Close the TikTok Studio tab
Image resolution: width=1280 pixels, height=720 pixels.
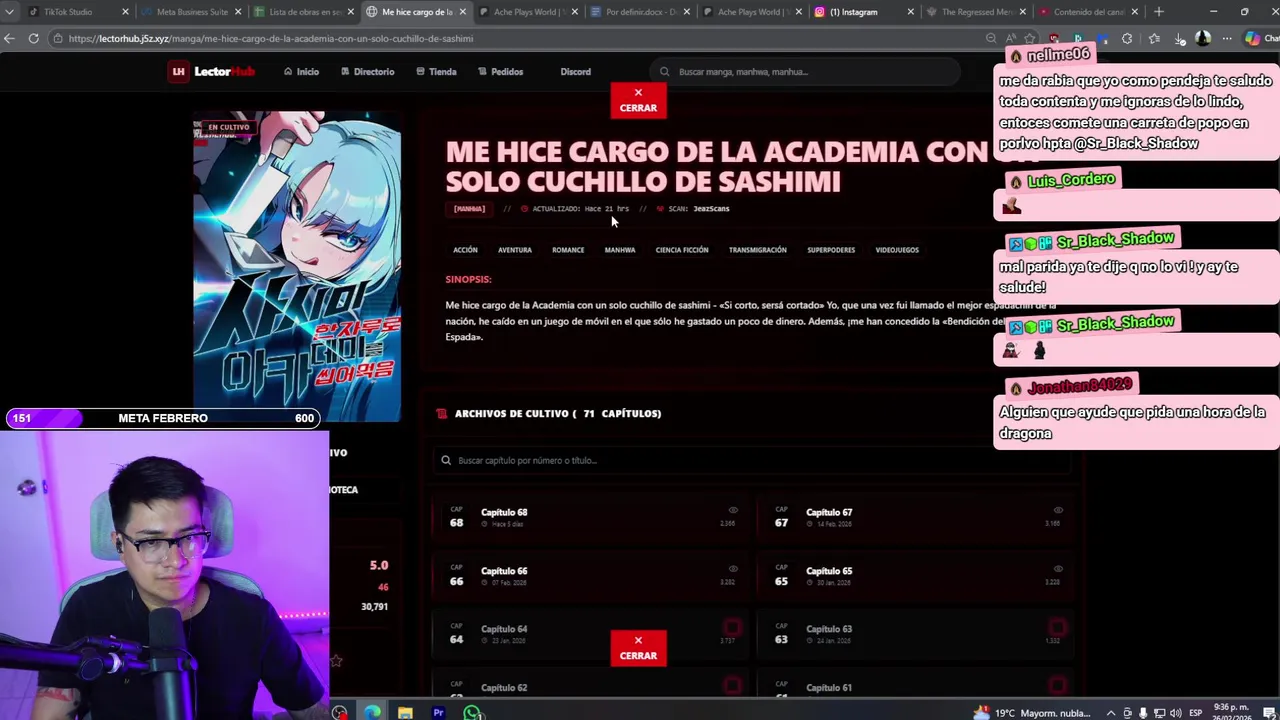point(125,12)
